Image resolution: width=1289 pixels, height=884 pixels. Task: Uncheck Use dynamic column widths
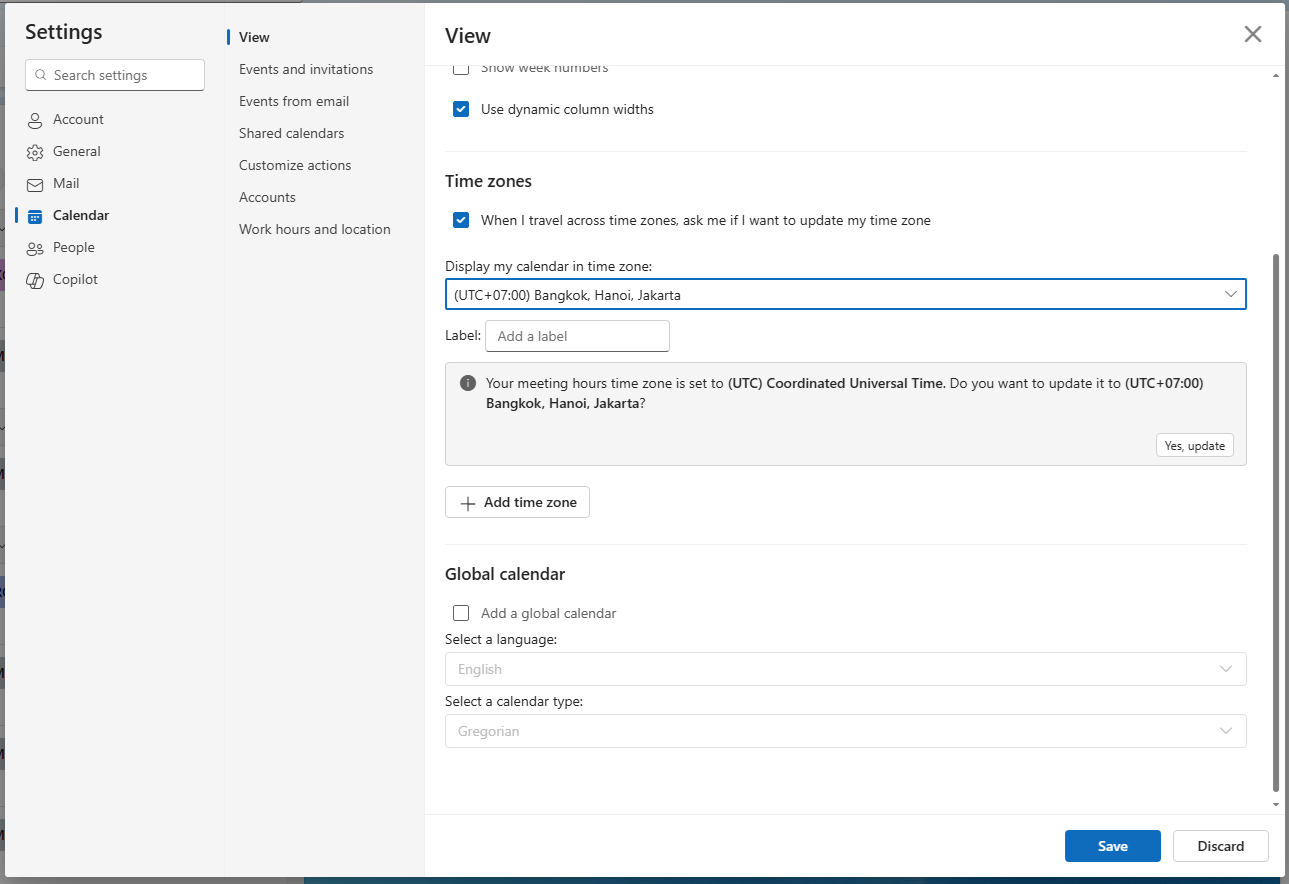click(x=461, y=109)
